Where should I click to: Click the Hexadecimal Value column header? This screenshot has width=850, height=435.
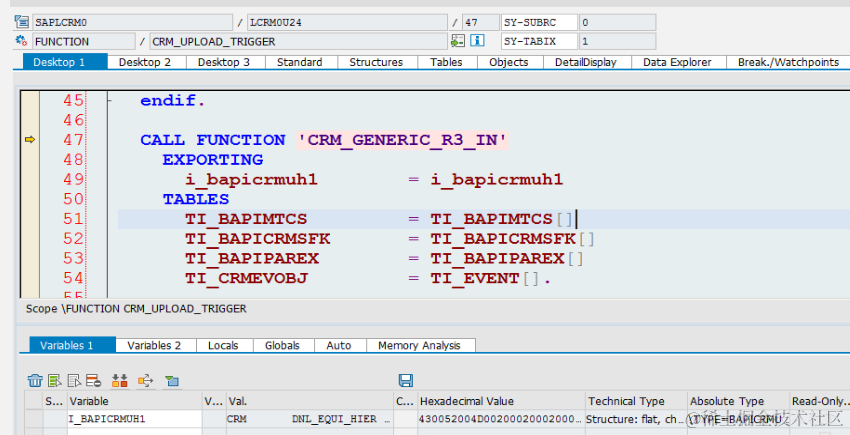501,401
